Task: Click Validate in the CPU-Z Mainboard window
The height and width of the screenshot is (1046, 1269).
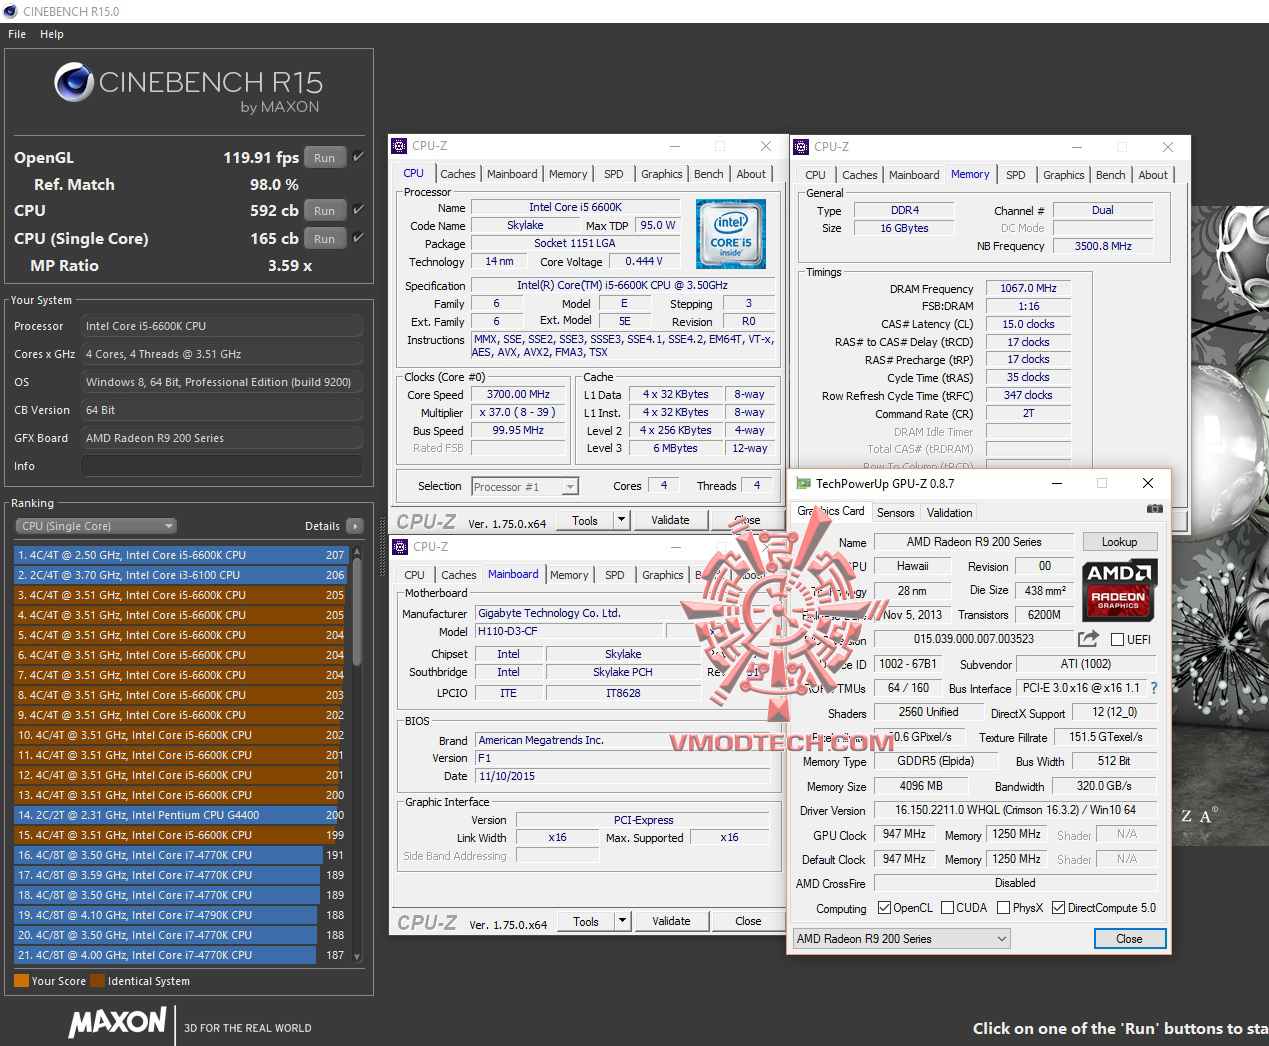Action: (x=671, y=921)
